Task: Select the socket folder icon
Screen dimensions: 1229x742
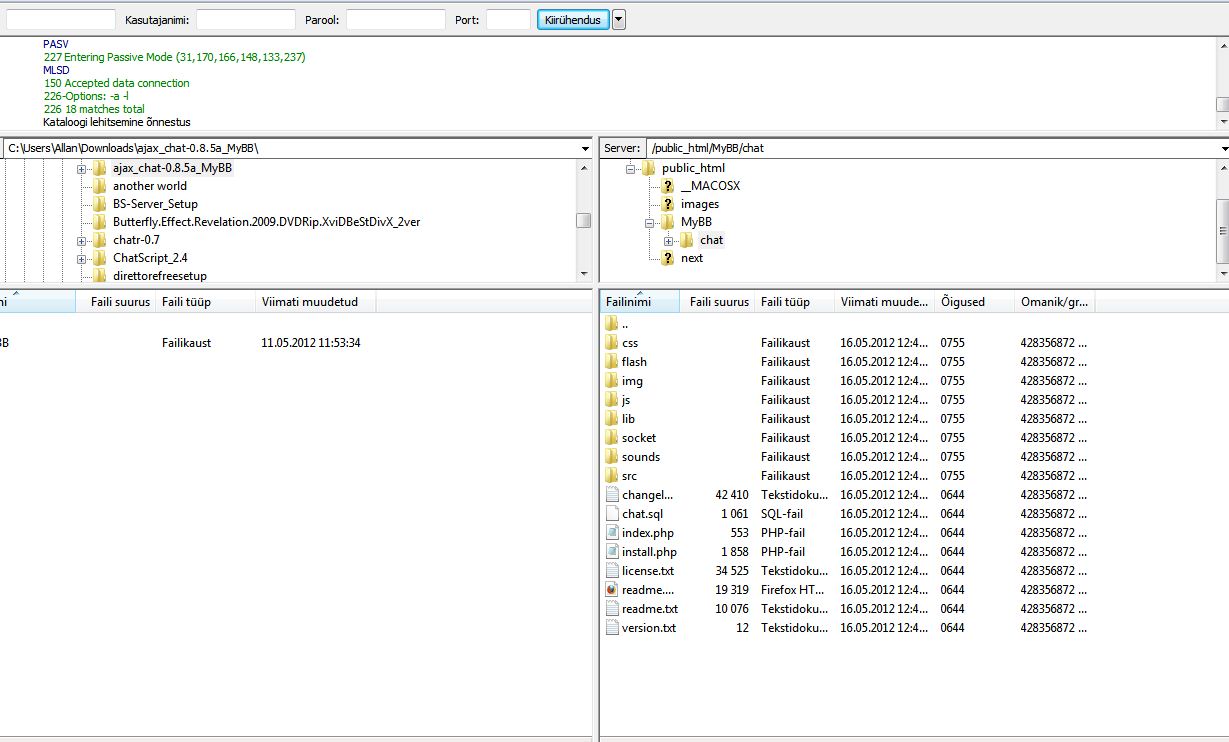Action: pos(613,438)
